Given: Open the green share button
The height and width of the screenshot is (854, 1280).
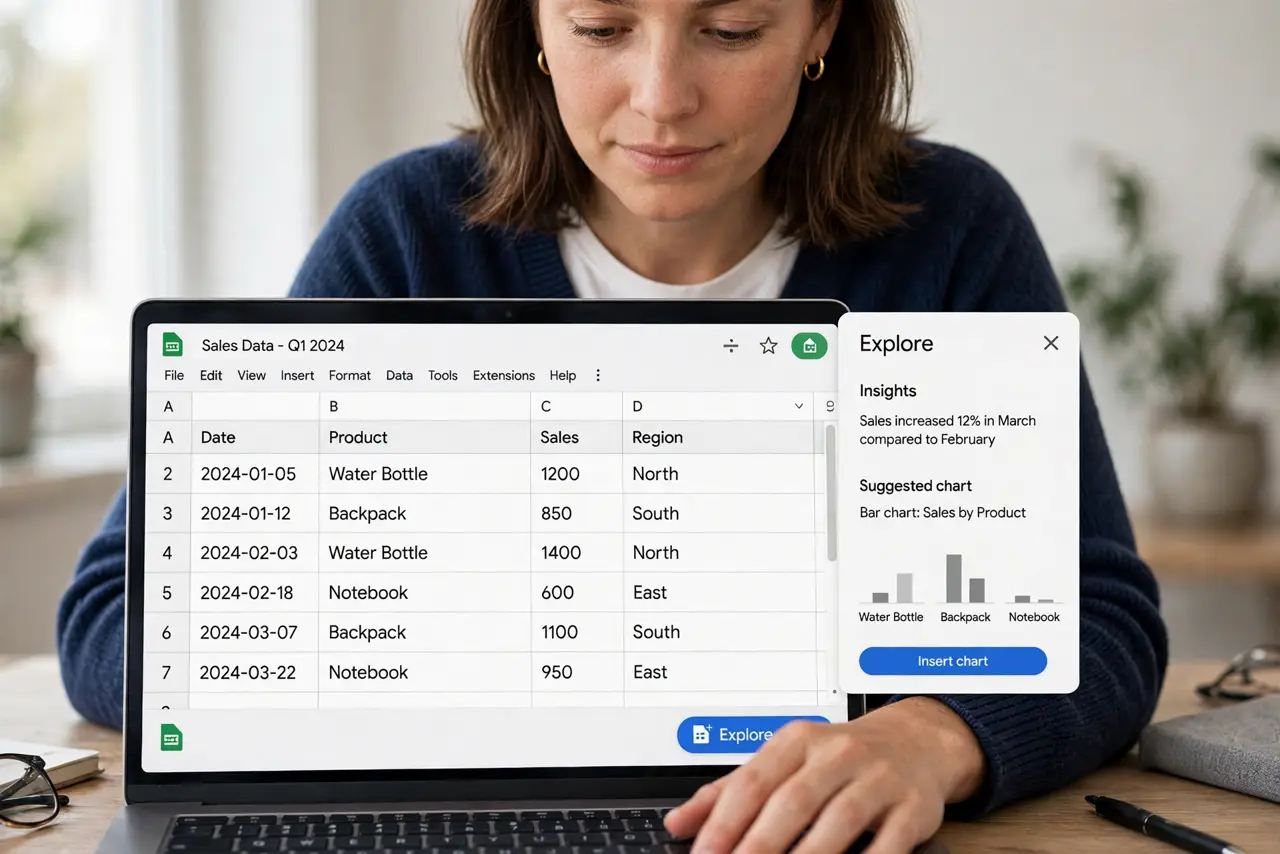Looking at the screenshot, I should pyautogui.click(x=809, y=346).
